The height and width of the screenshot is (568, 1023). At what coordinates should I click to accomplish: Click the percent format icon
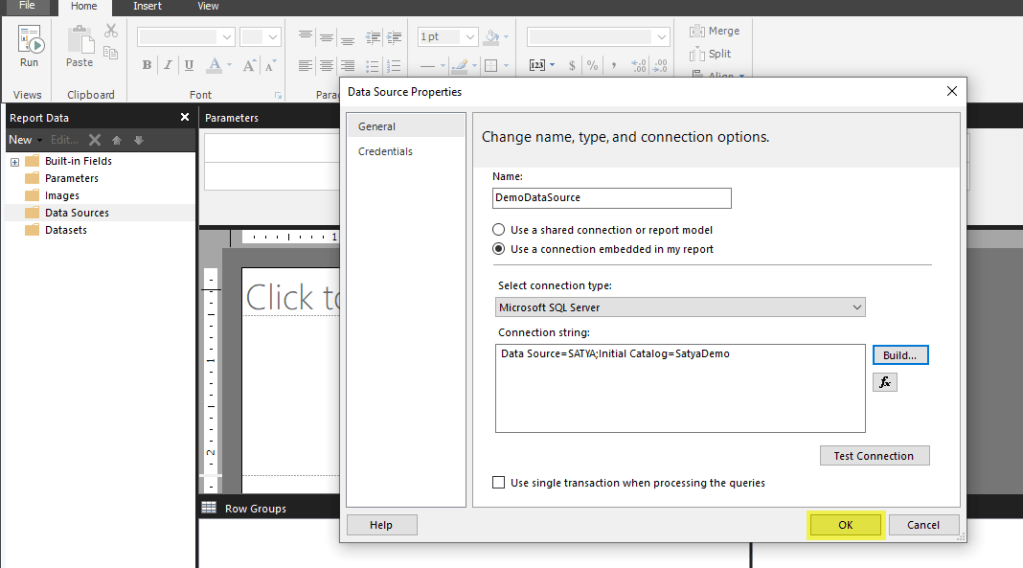(x=592, y=66)
